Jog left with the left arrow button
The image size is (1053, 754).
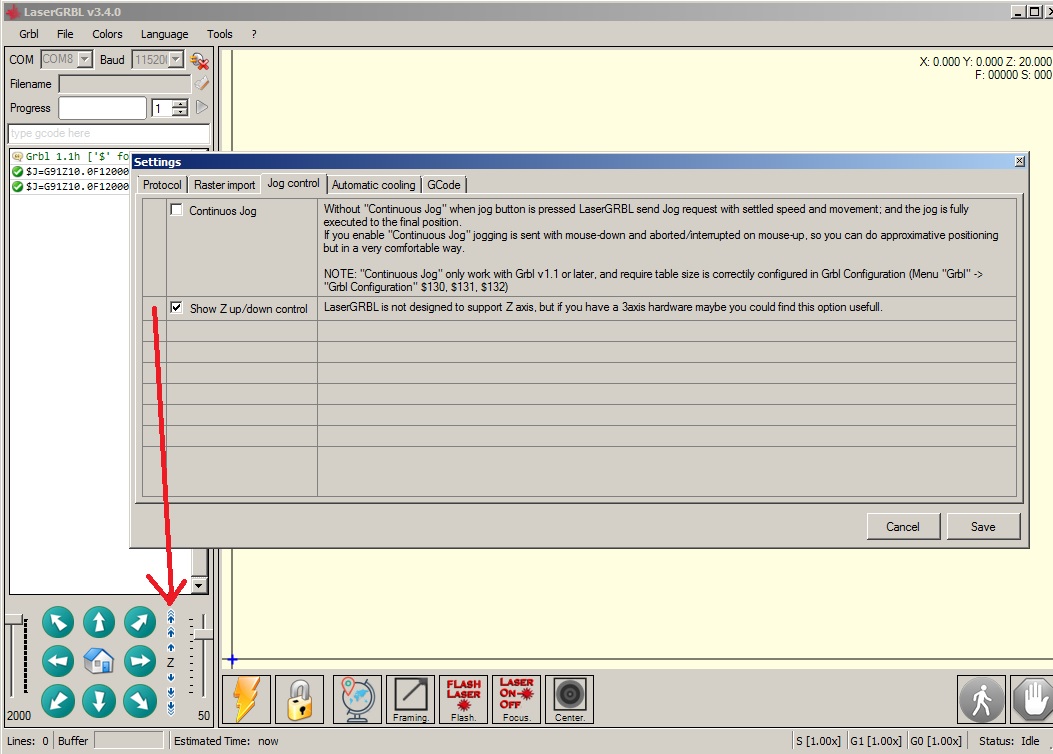pos(58,661)
